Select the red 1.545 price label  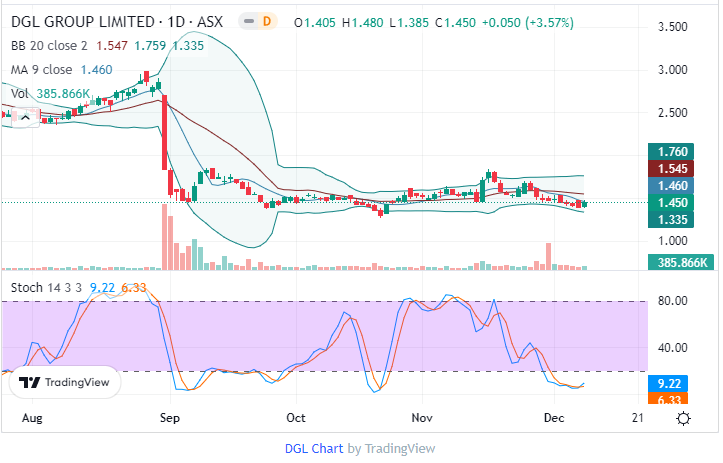coord(669,168)
